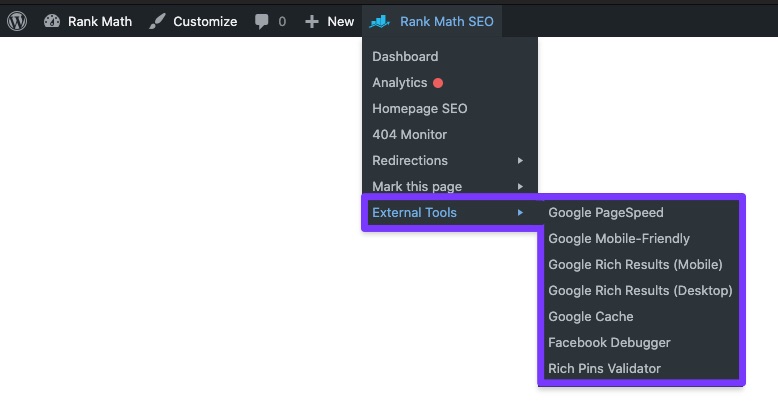
Task: Expand the Redirections submenu arrow
Action: pos(520,161)
